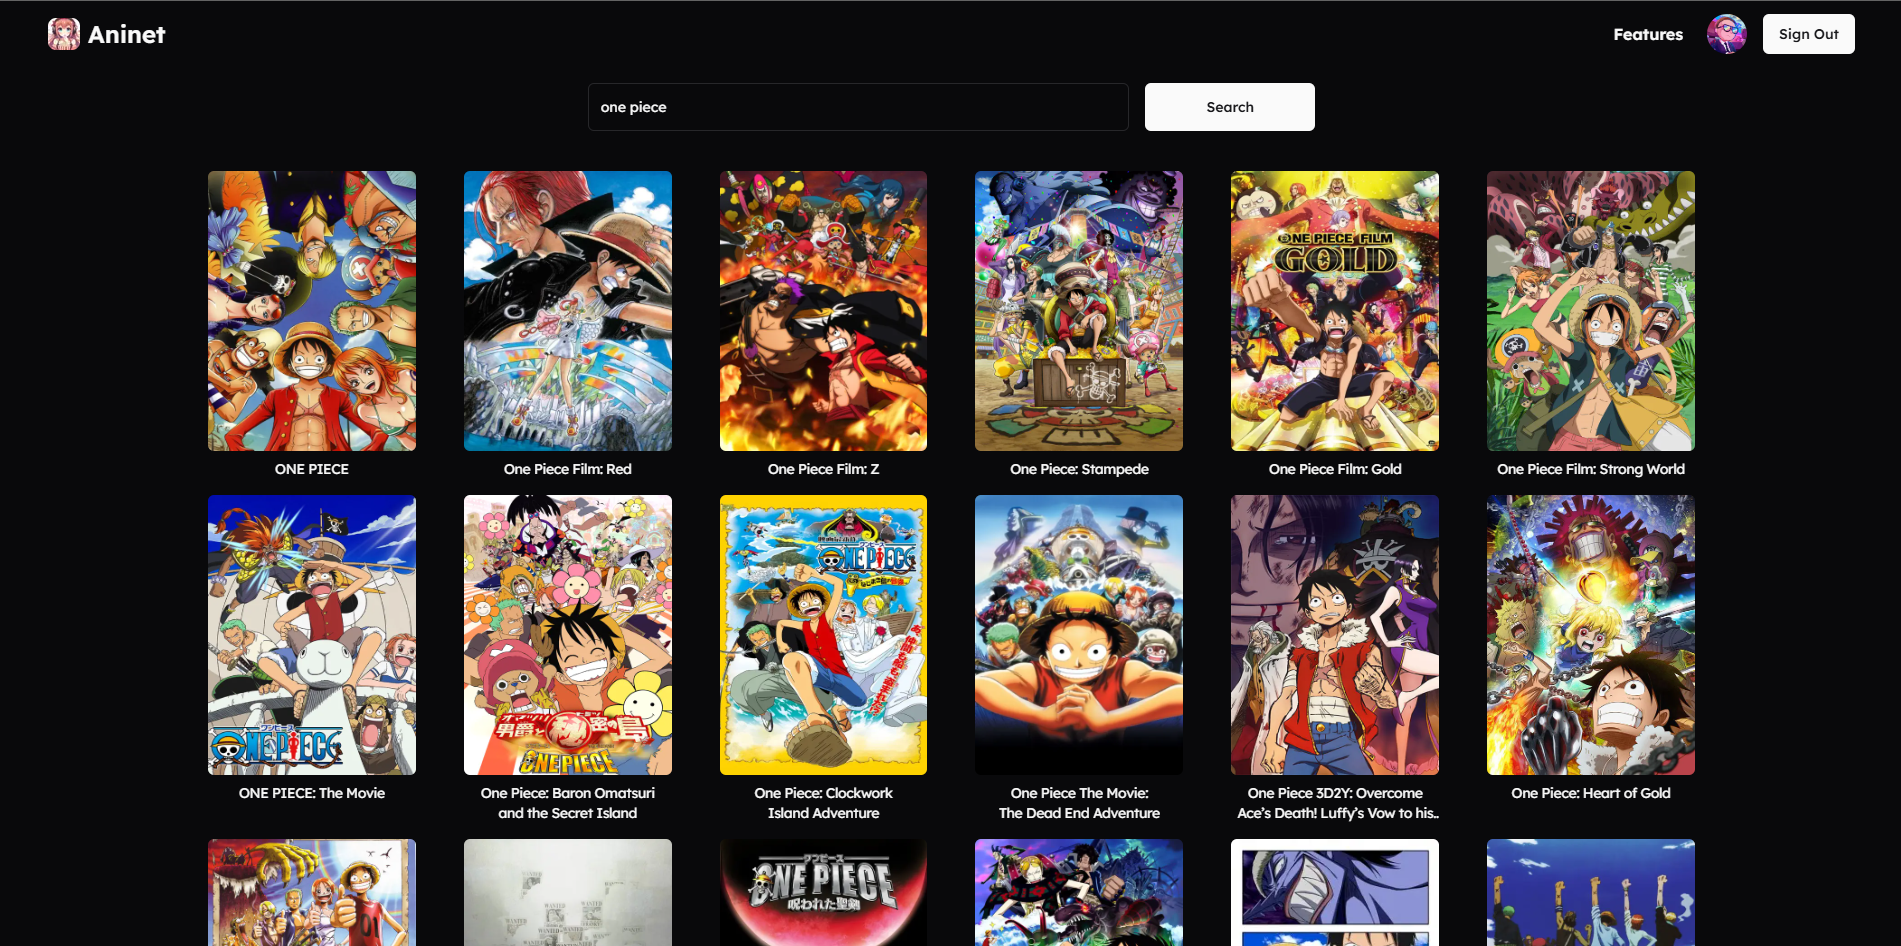Open the Features menu item

(1648, 34)
